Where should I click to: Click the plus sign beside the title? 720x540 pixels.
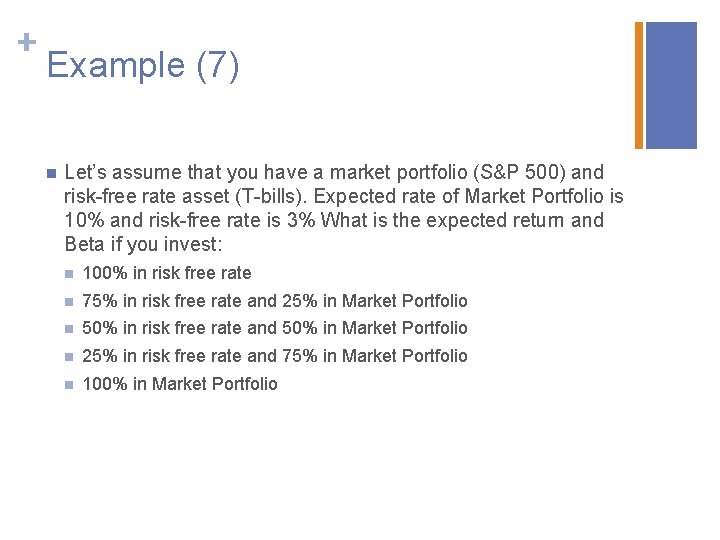click(25, 42)
